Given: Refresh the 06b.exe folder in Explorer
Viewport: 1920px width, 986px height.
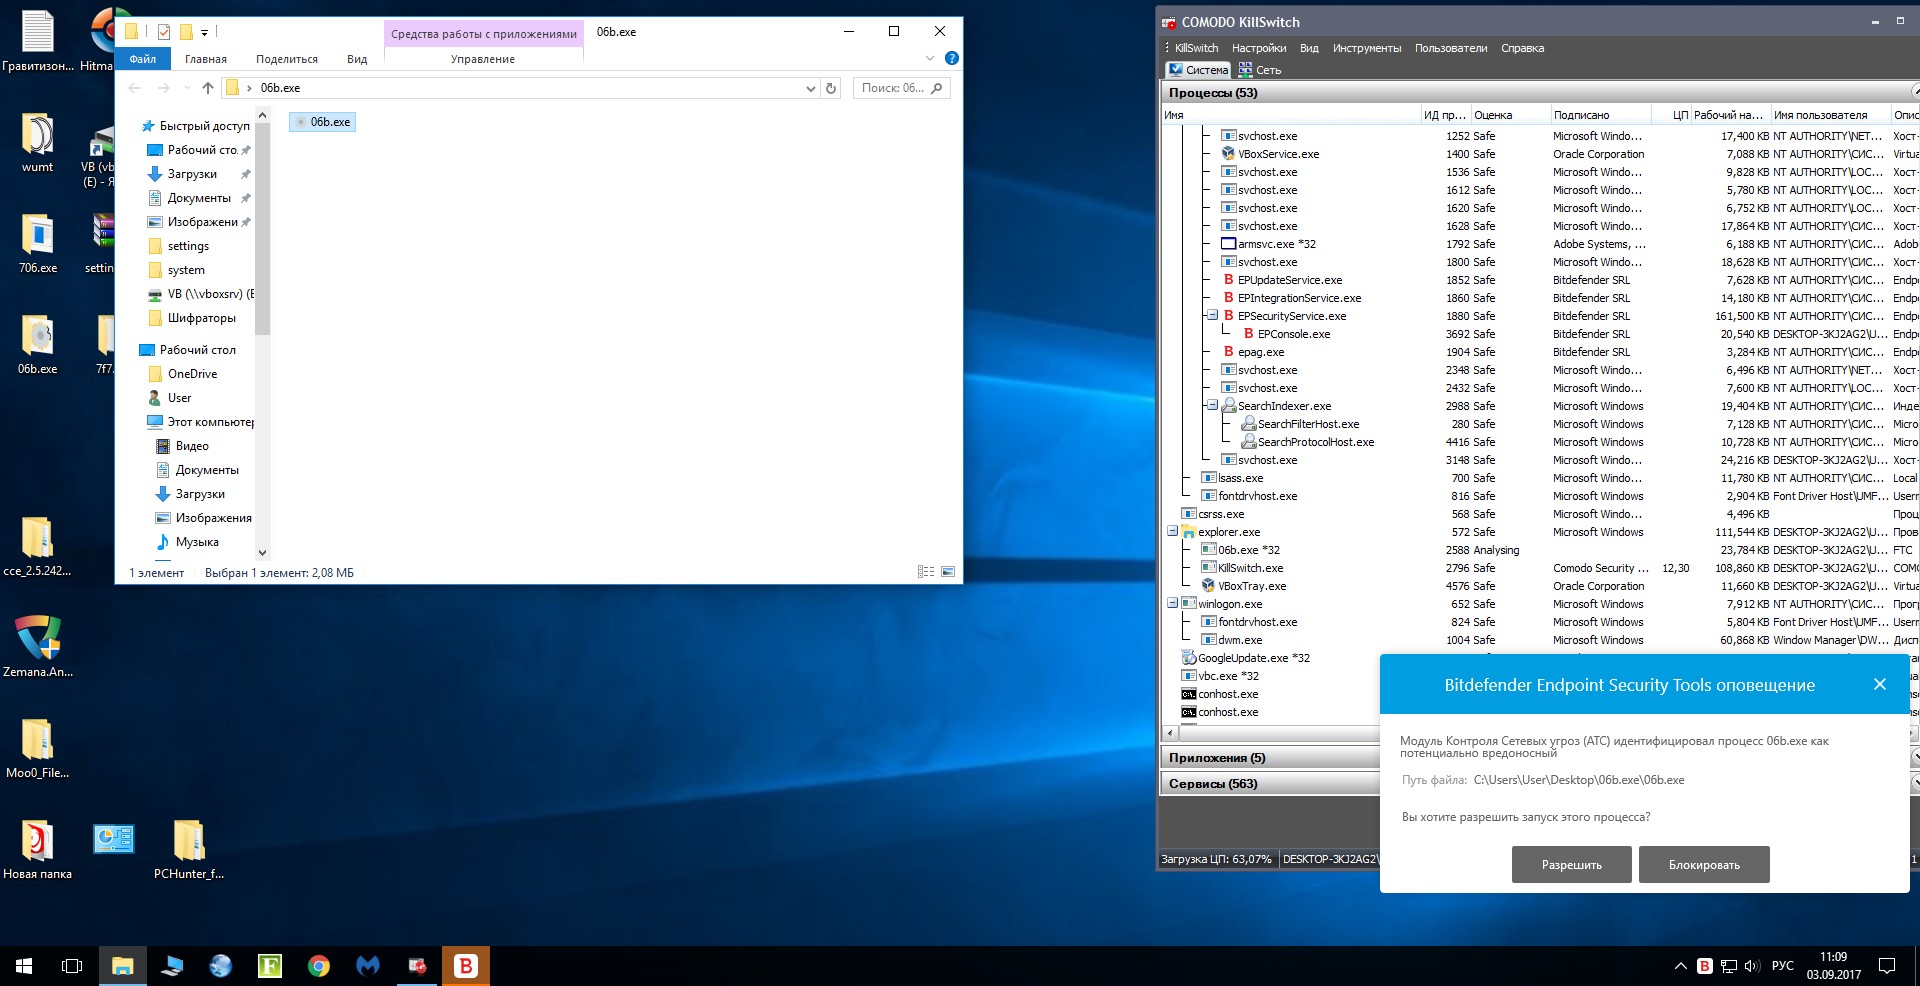Looking at the screenshot, I should tap(830, 88).
